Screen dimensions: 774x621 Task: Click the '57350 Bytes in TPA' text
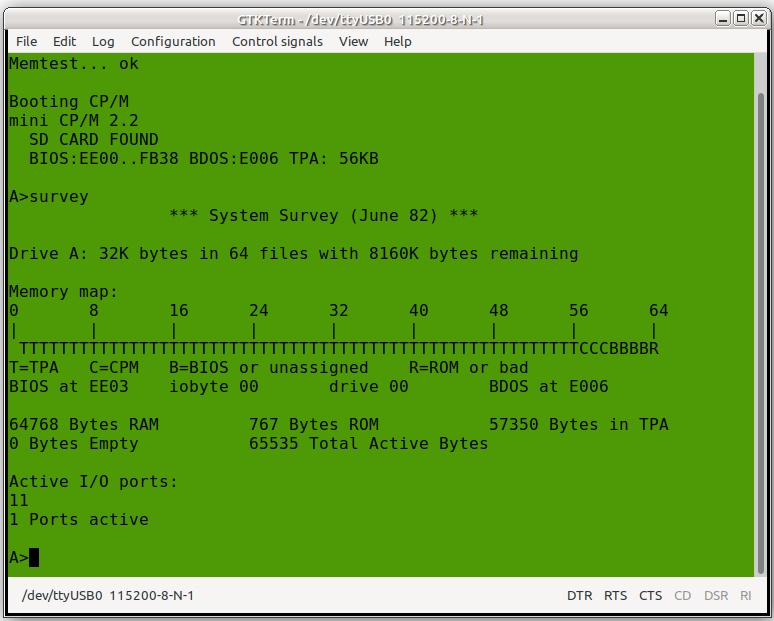pos(579,425)
